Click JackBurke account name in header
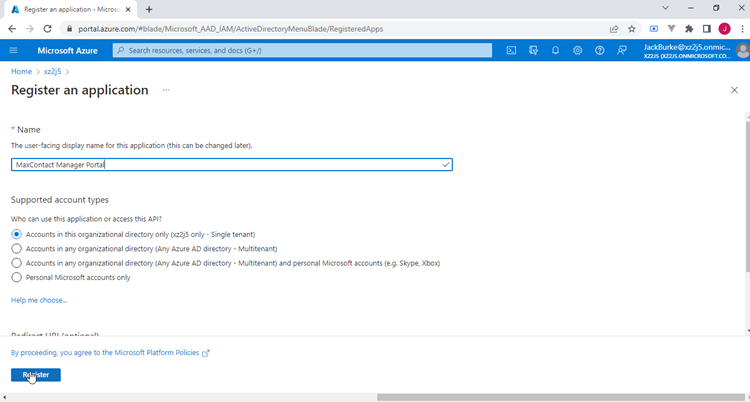 click(x=687, y=47)
